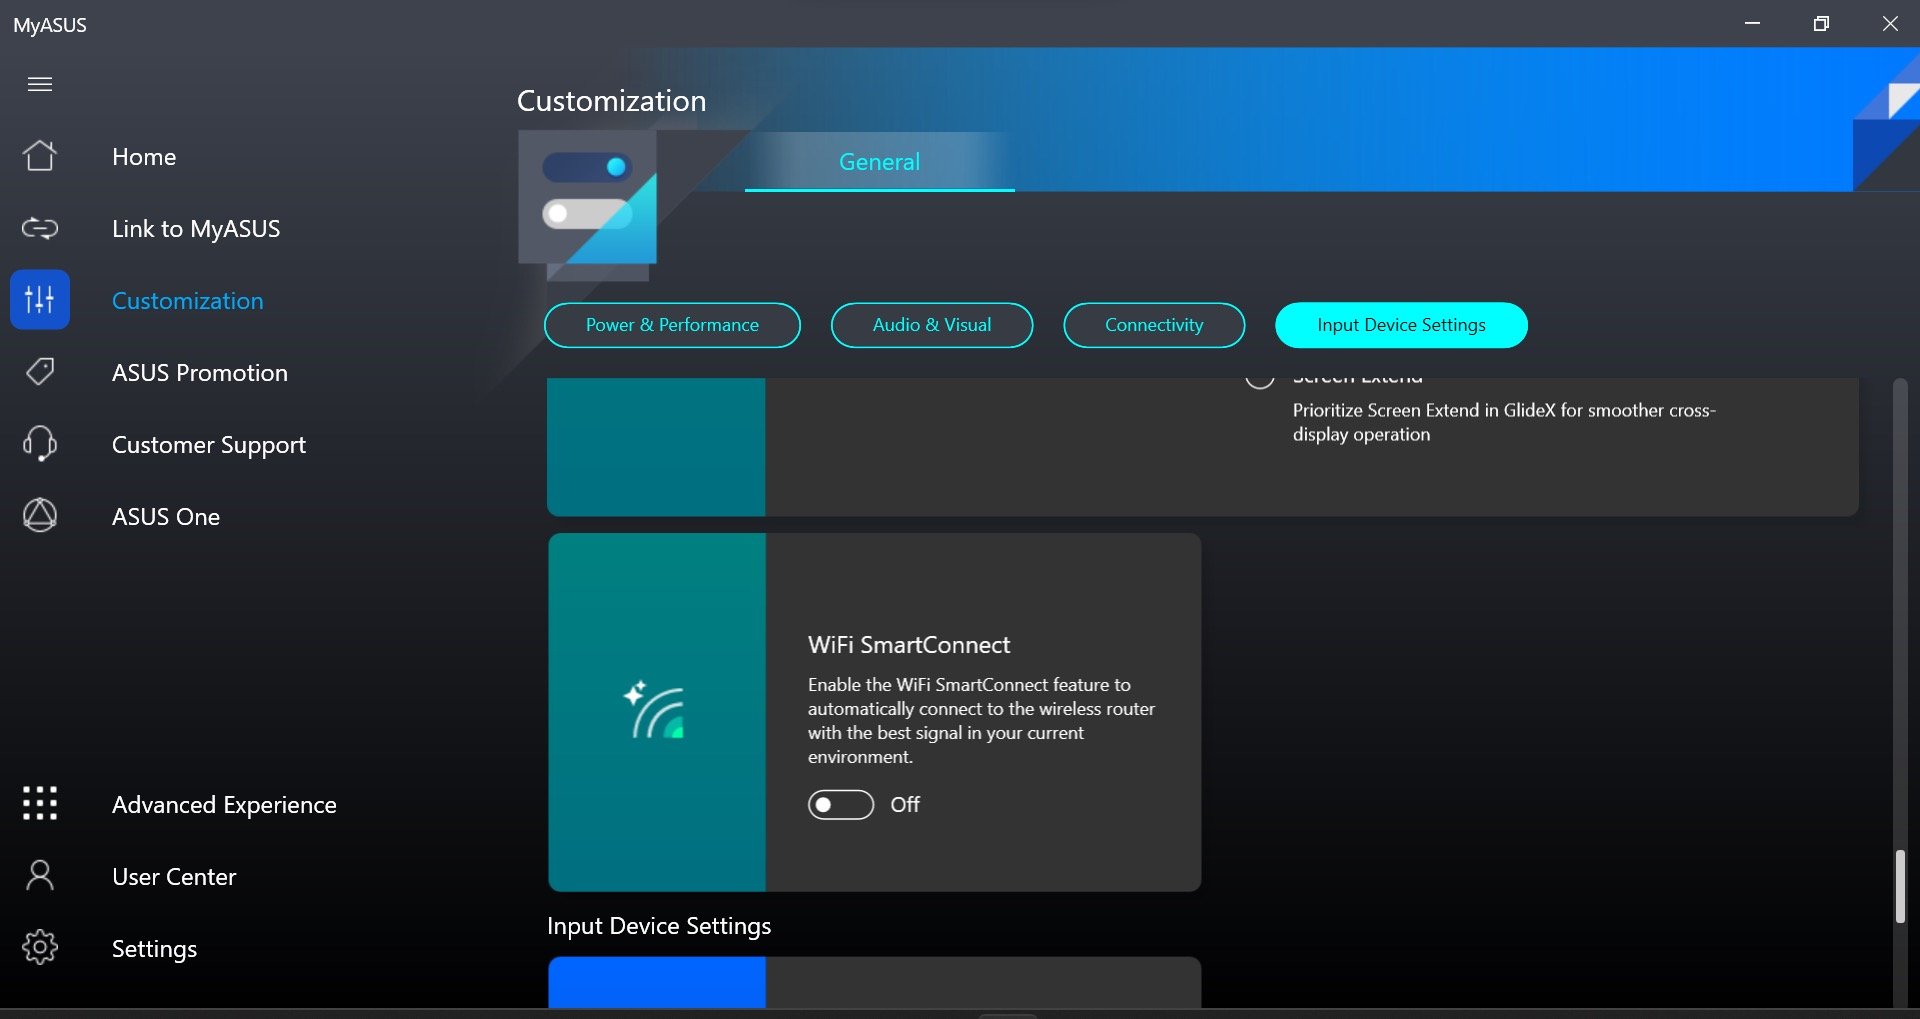Screen dimensions: 1920x1019
Task: Click the Customization toggle illustration
Action: pyautogui.click(x=588, y=206)
